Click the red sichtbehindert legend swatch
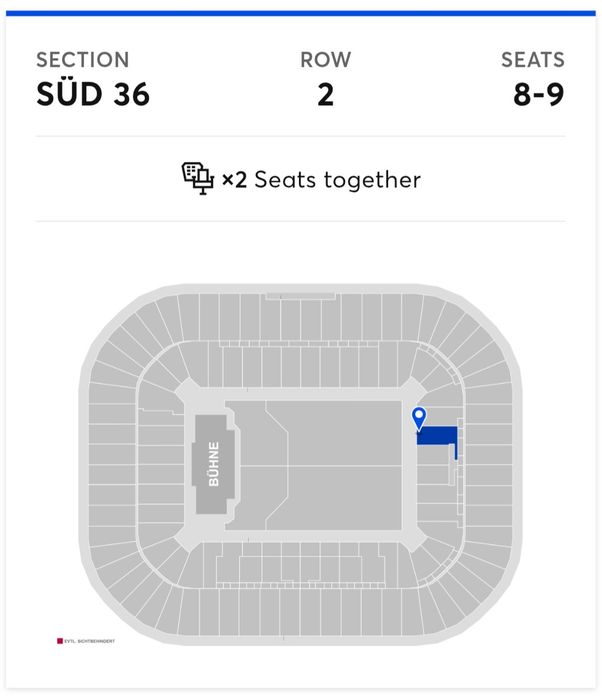Viewport: 602px width, 699px height. [x=60, y=641]
